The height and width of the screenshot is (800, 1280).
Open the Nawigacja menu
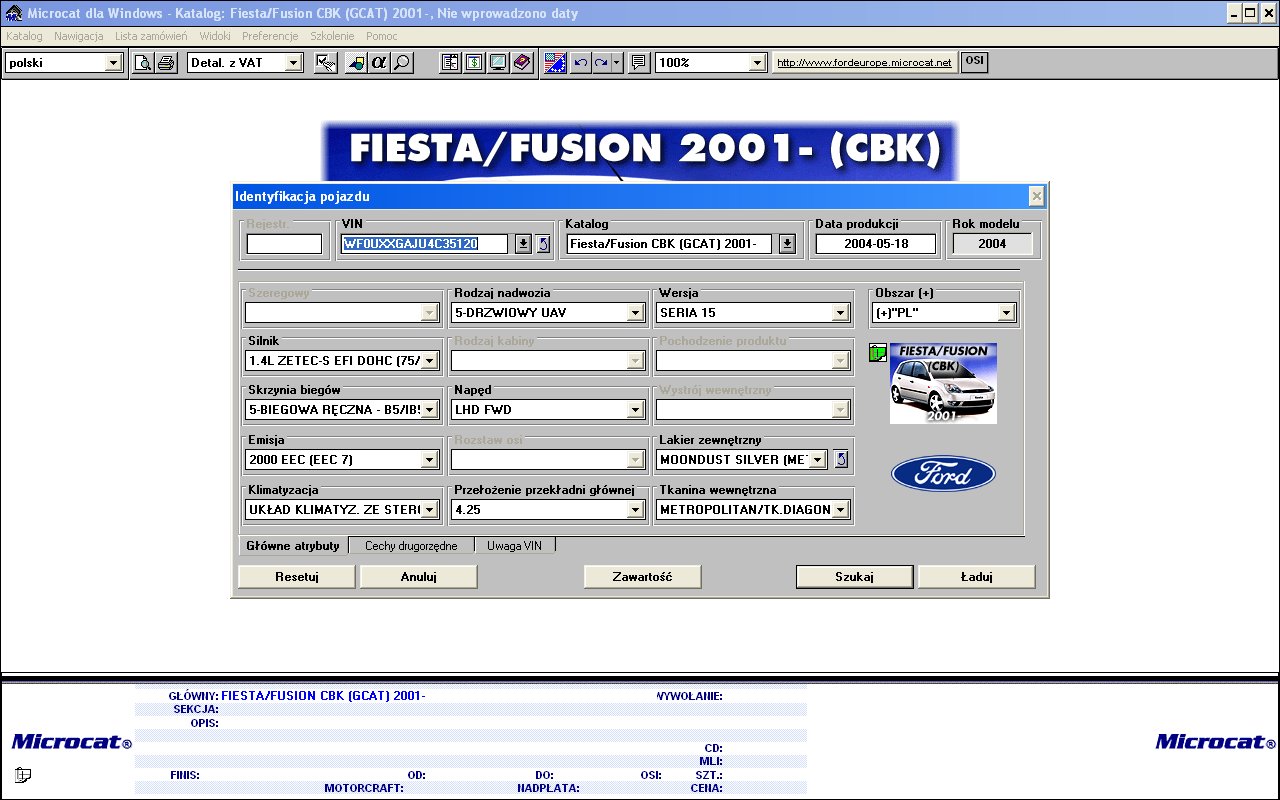pyautogui.click(x=79, y=36)
